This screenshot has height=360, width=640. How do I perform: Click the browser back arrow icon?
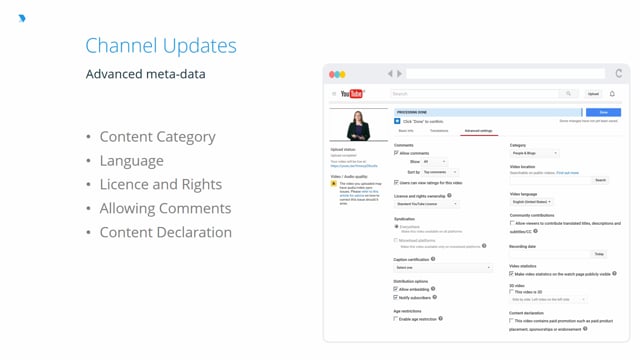390,74
